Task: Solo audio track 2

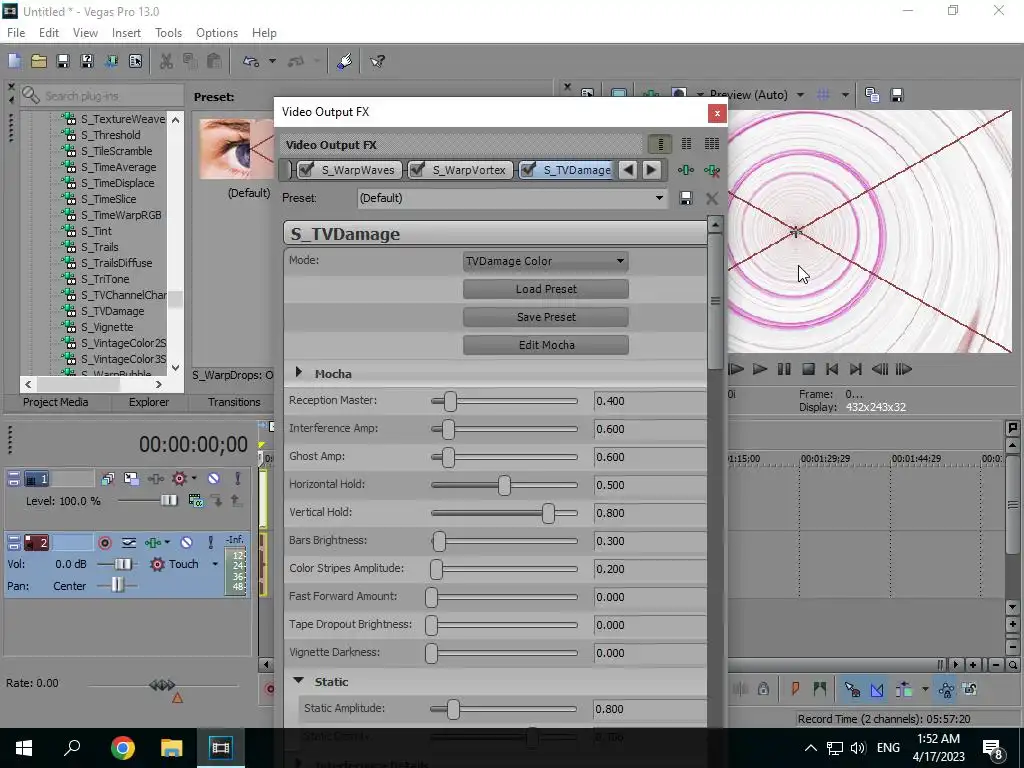Action: 210,543
